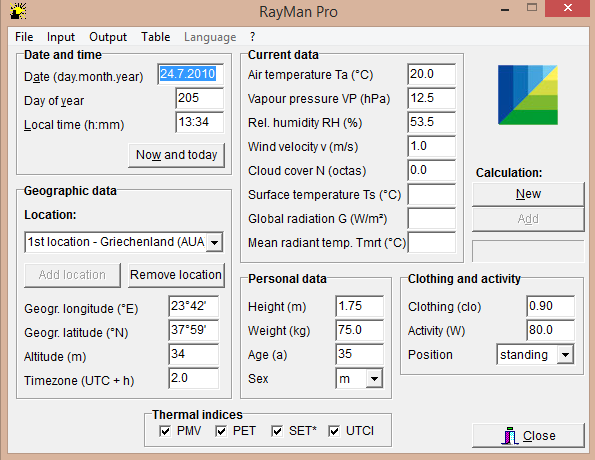Open the Table menu
The image size is (595, 460).
(156, 37)
